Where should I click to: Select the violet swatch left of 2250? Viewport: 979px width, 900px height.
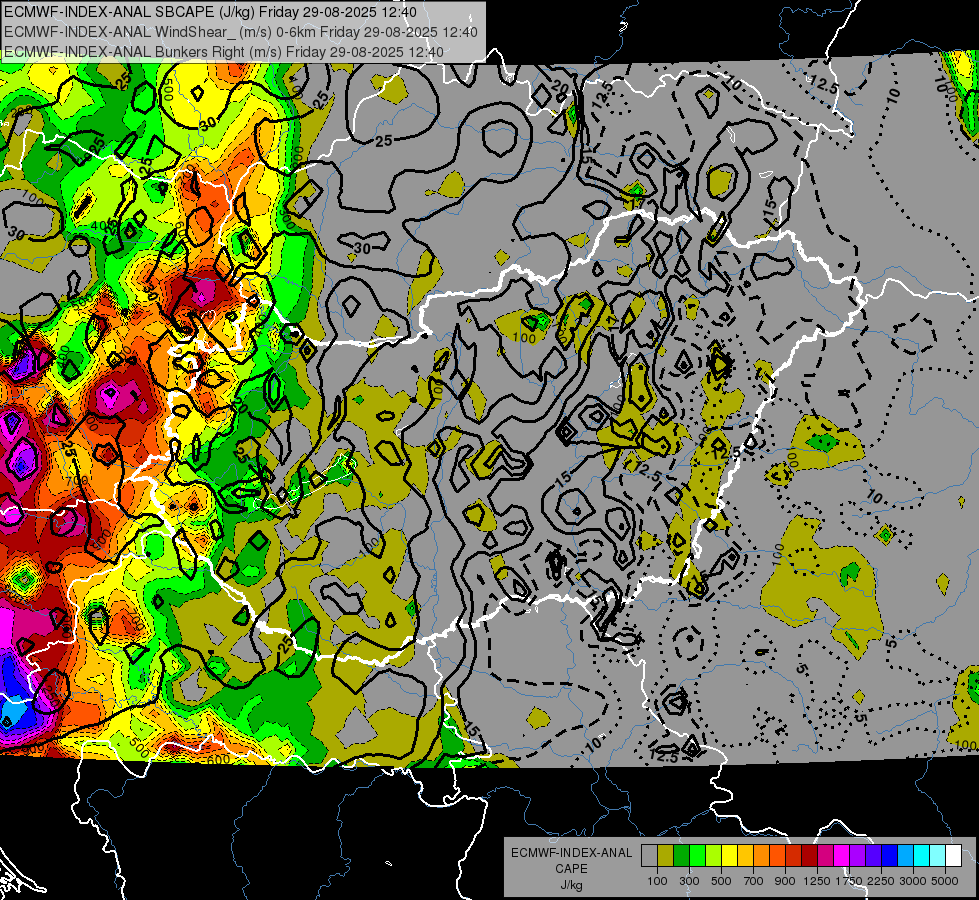coord(873,856)
